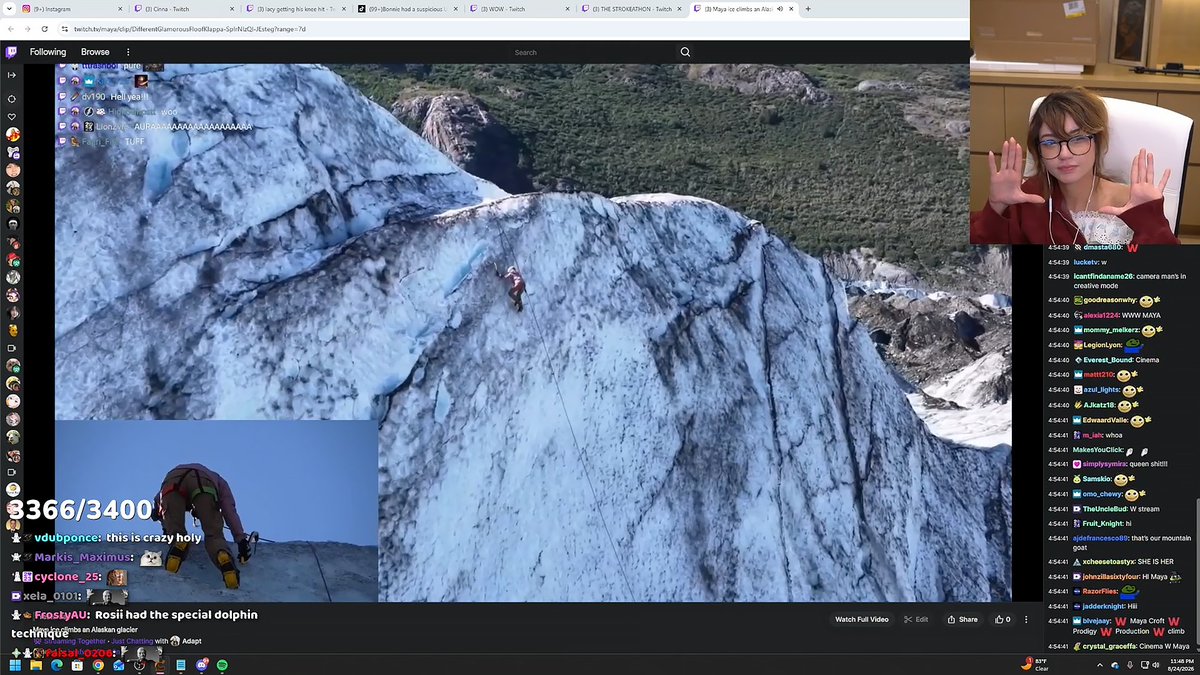Viewport: 1200px width, 675px height.
Task: Click the site info icon in the address bar
Action: coord(65,29)
